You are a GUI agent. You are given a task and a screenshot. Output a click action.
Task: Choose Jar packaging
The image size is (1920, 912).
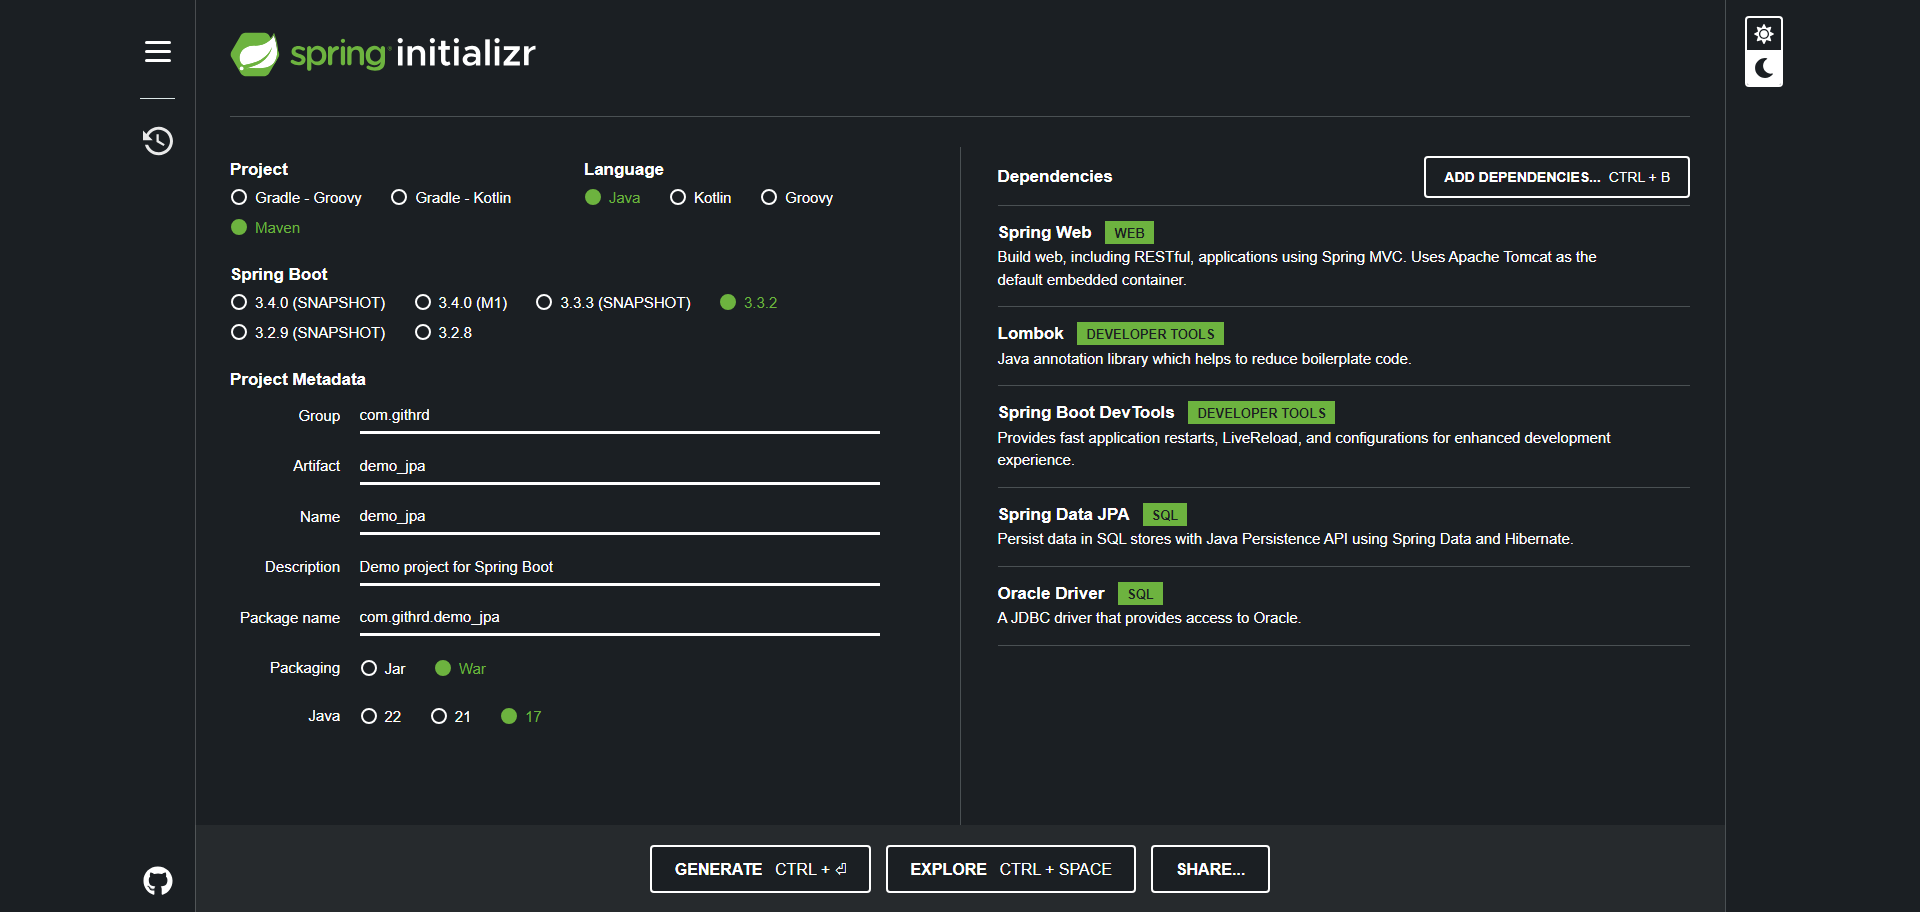[383, 669]
